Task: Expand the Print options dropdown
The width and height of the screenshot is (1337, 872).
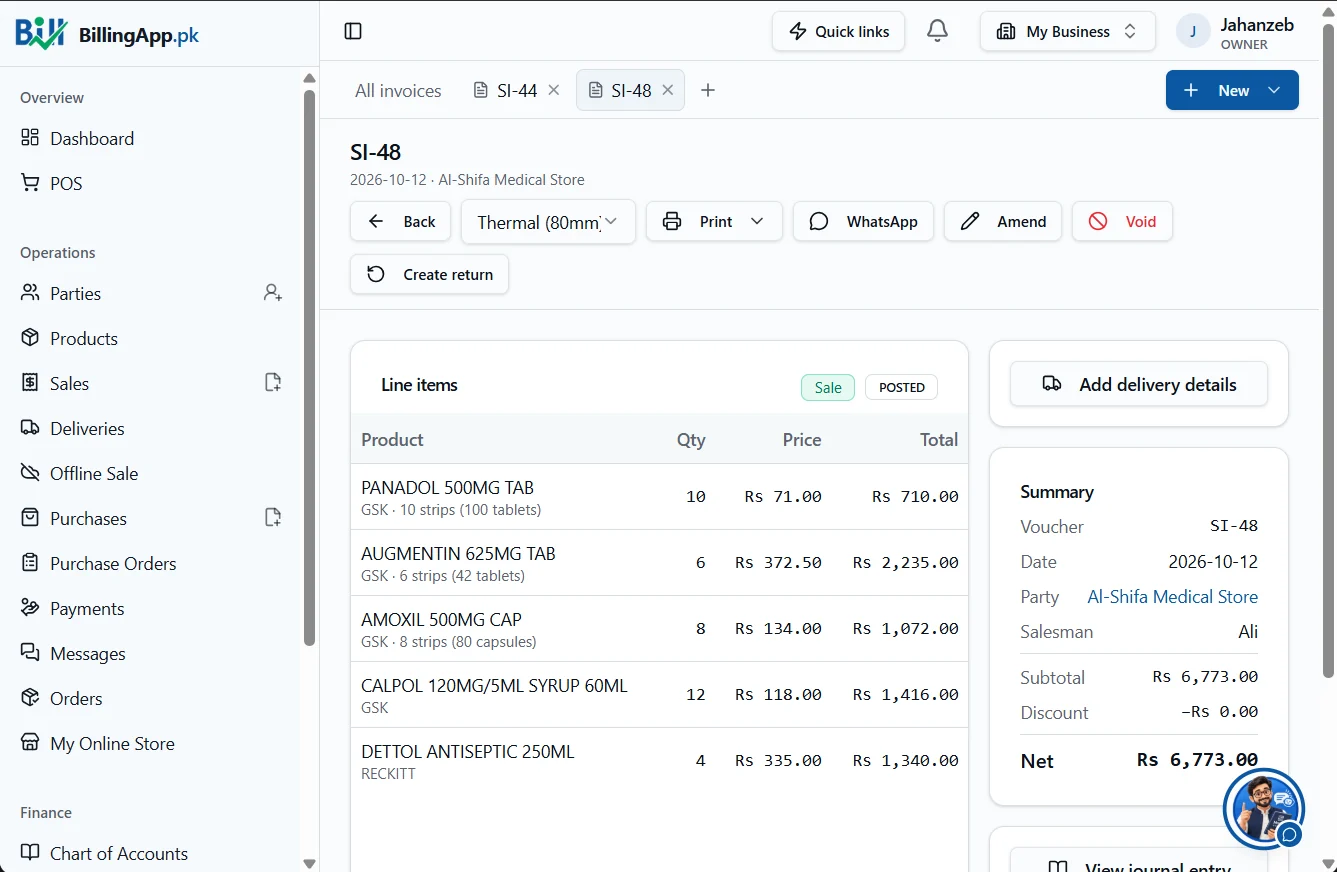Action: point(758,221)
